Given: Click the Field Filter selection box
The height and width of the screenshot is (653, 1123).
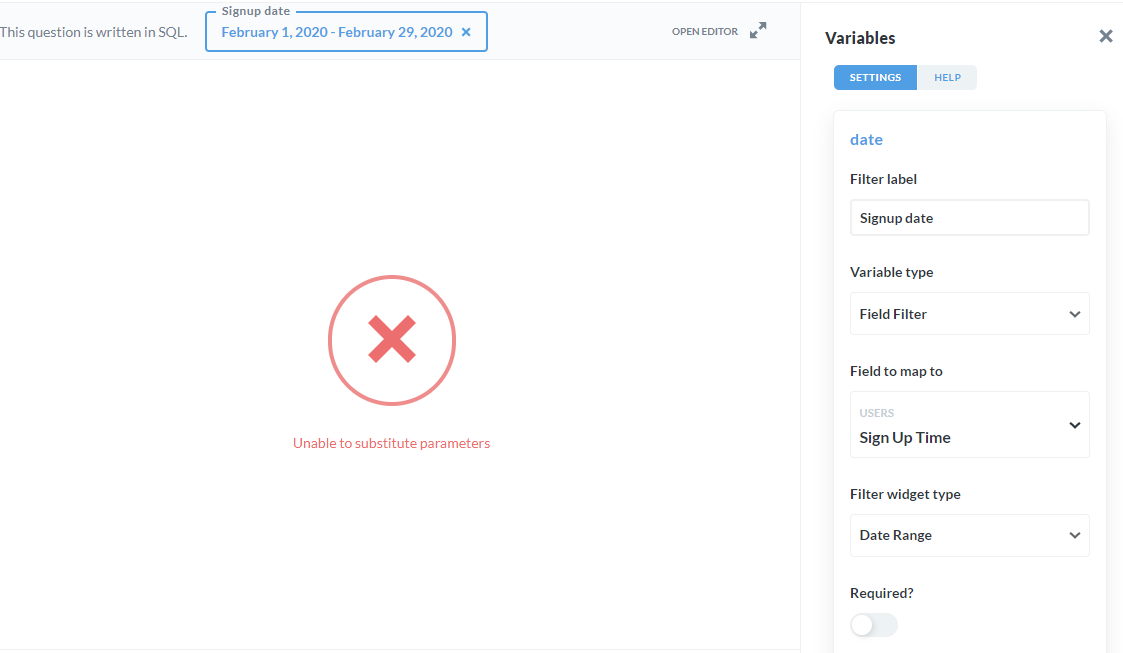Looking at the screenshot, I should point(969,313).
